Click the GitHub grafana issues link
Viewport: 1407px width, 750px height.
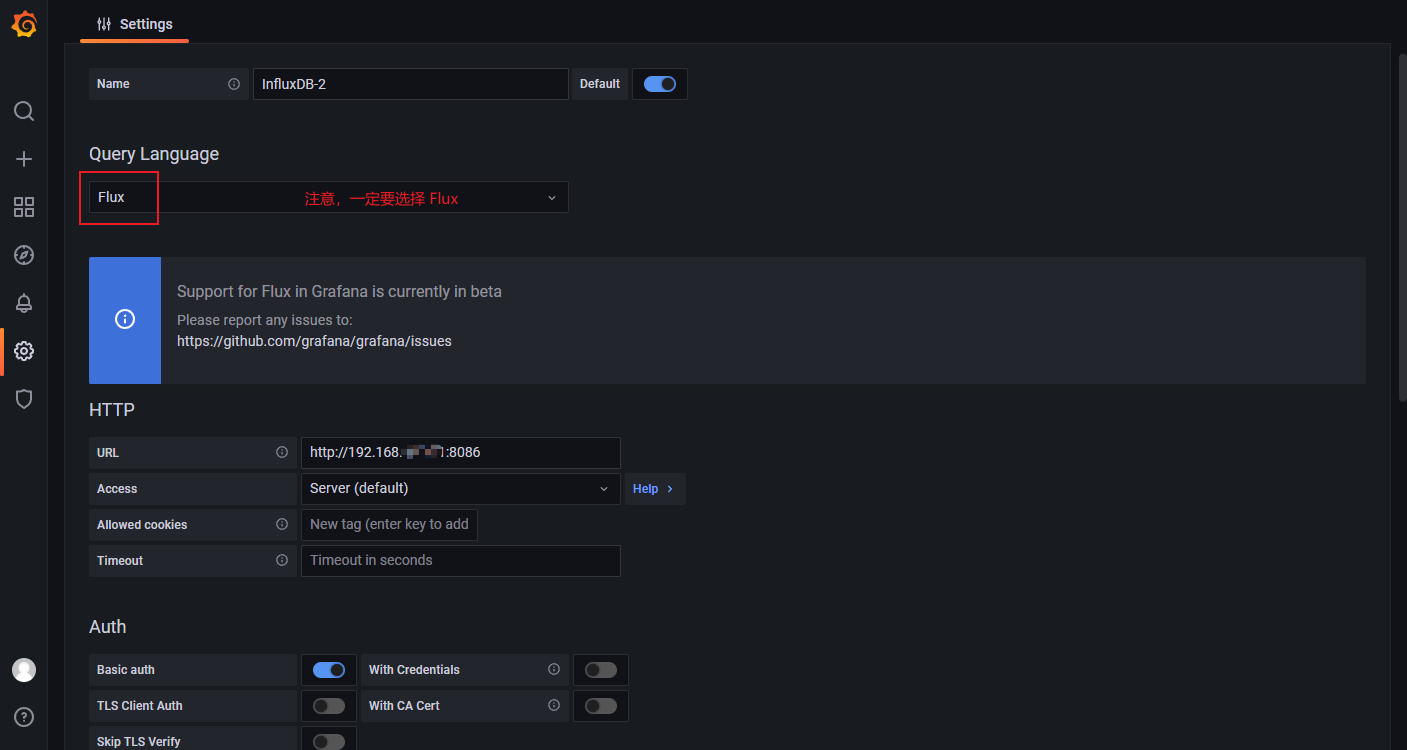point(314,341)
